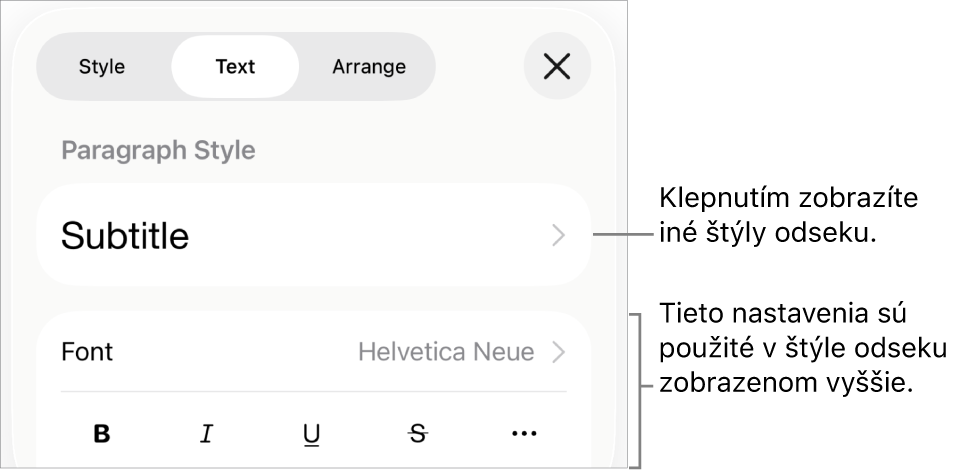The image size is (960, 471).
Task: Choose the Helvetica Neue font value
Action: pyautogui.click(x=446, y=352)
